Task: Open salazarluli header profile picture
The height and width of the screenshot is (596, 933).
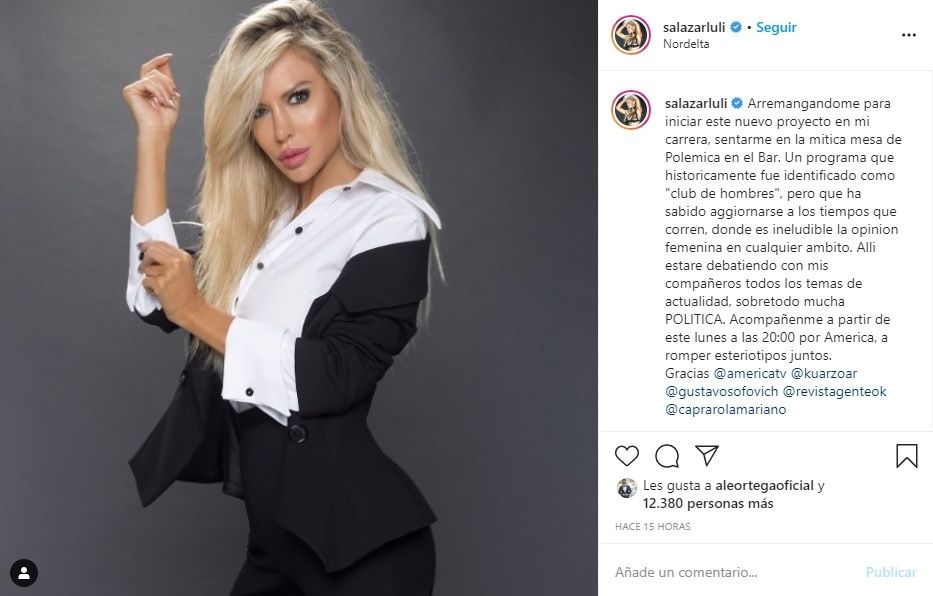Action: point(631,34)
